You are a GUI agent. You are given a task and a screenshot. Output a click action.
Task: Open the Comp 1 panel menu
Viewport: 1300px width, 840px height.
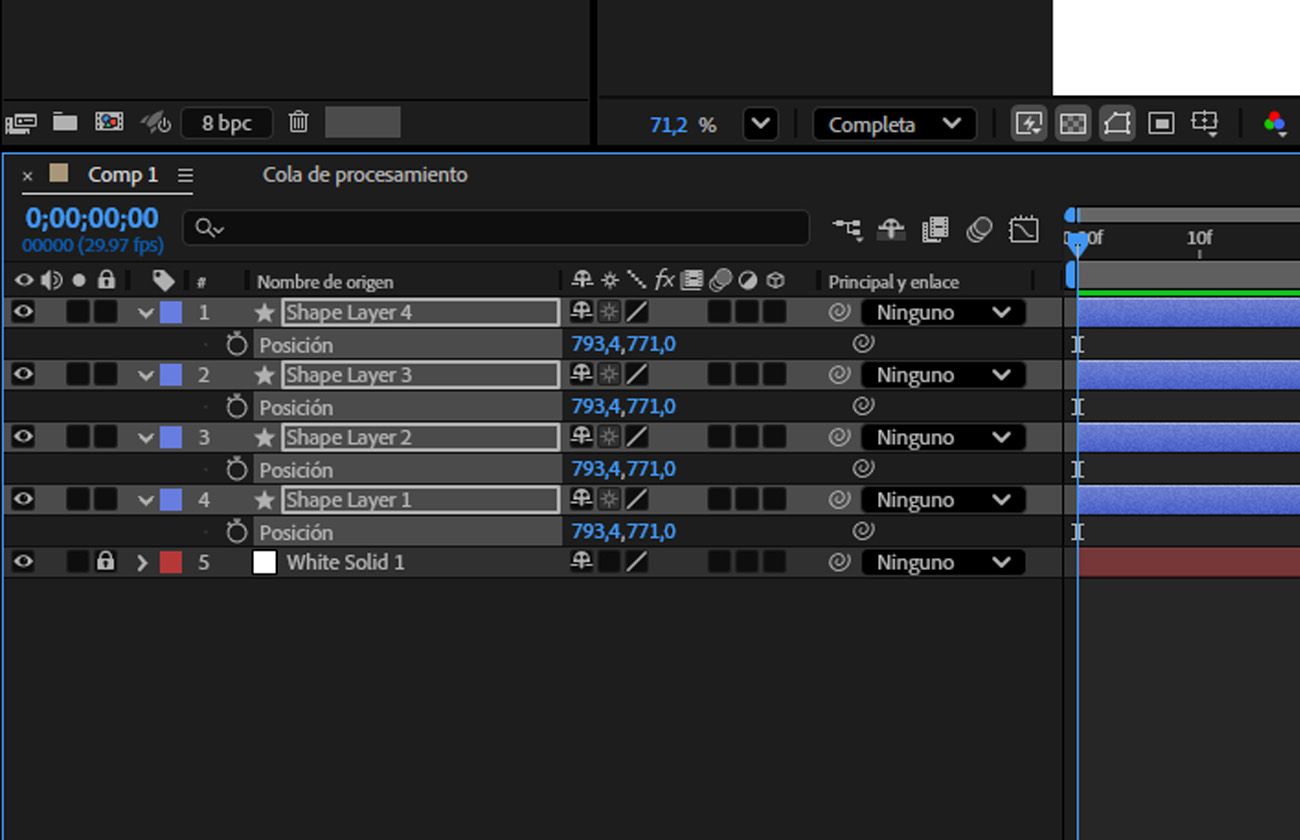[185, 175]
